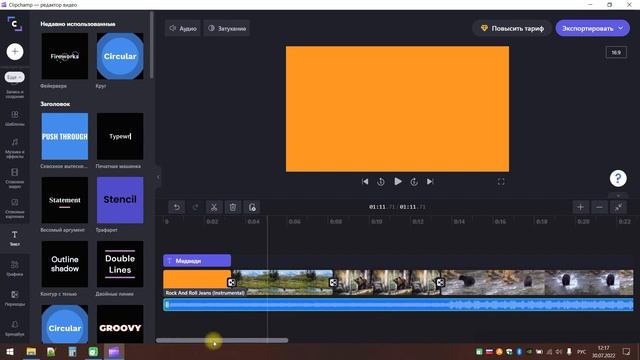This screenshot has height=360, width=640.
Task: Click transition icon between orange and meadow clips
Action: click(231, 282)
